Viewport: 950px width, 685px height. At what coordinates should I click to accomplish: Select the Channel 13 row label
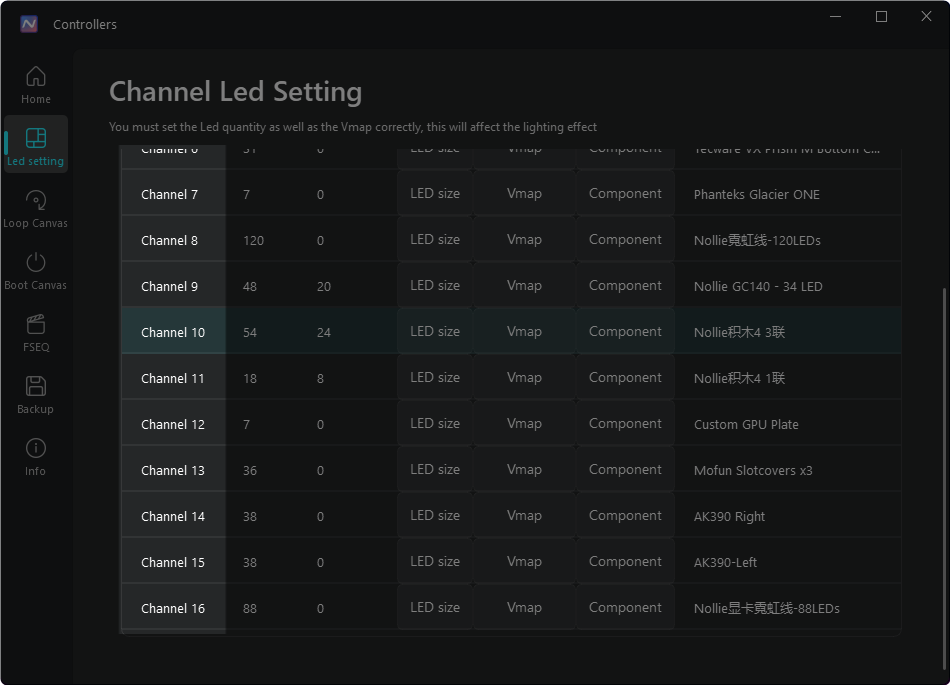pyautogui.click(x=173, y=469)
